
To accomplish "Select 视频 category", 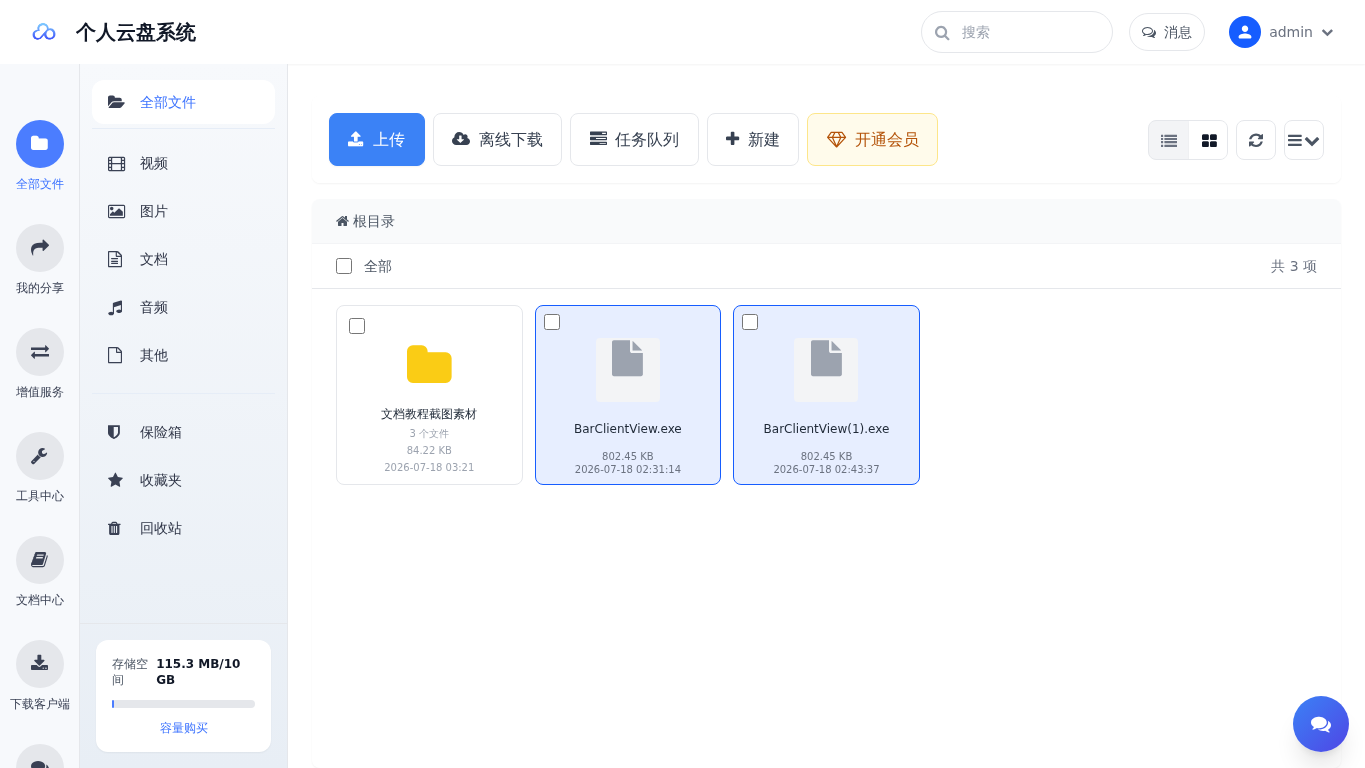I will click(183, 164).
